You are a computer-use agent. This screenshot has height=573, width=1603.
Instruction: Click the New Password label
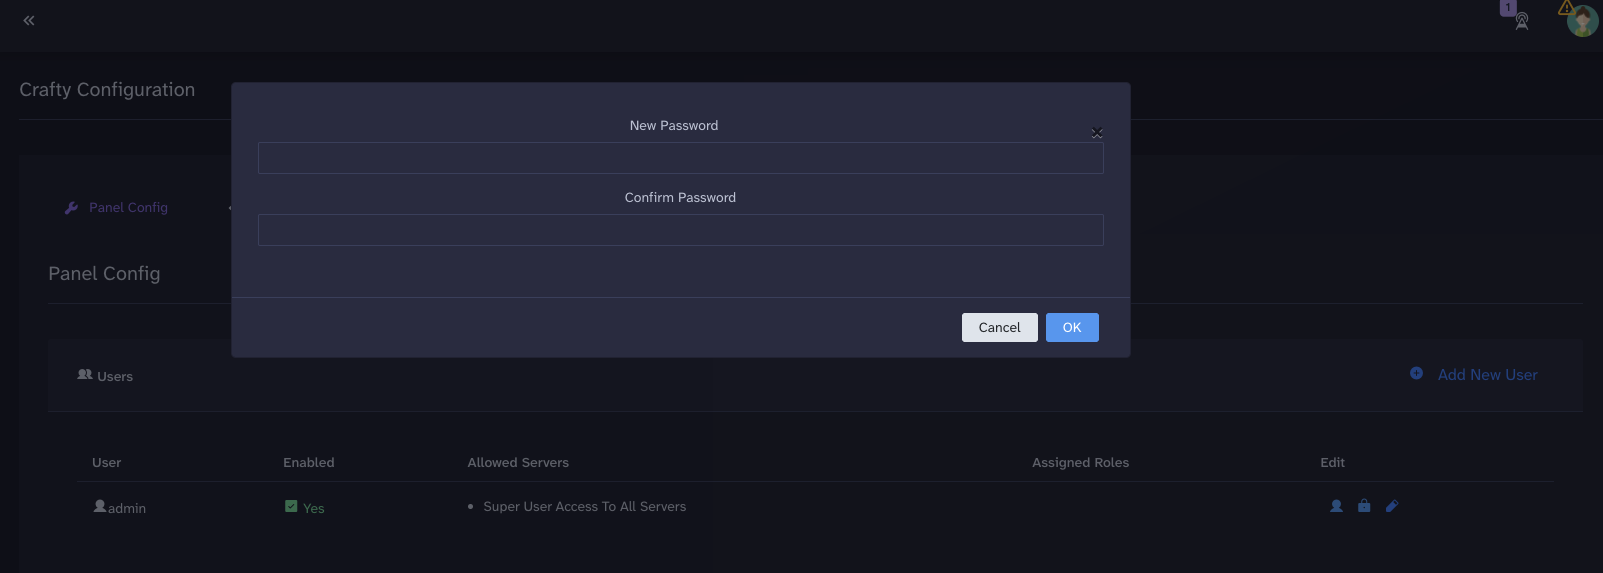(674, 125)
